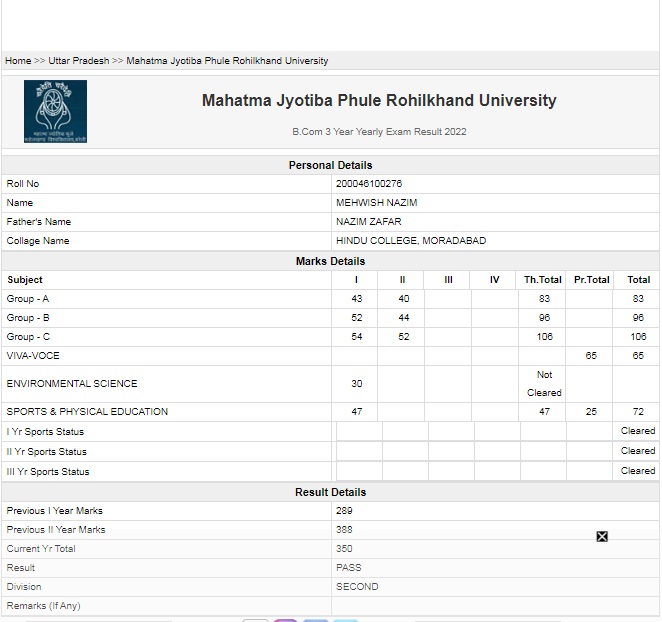Screen dimensions: 662x622
Task: Select the SECOND division value
Action: coord(357,587)
